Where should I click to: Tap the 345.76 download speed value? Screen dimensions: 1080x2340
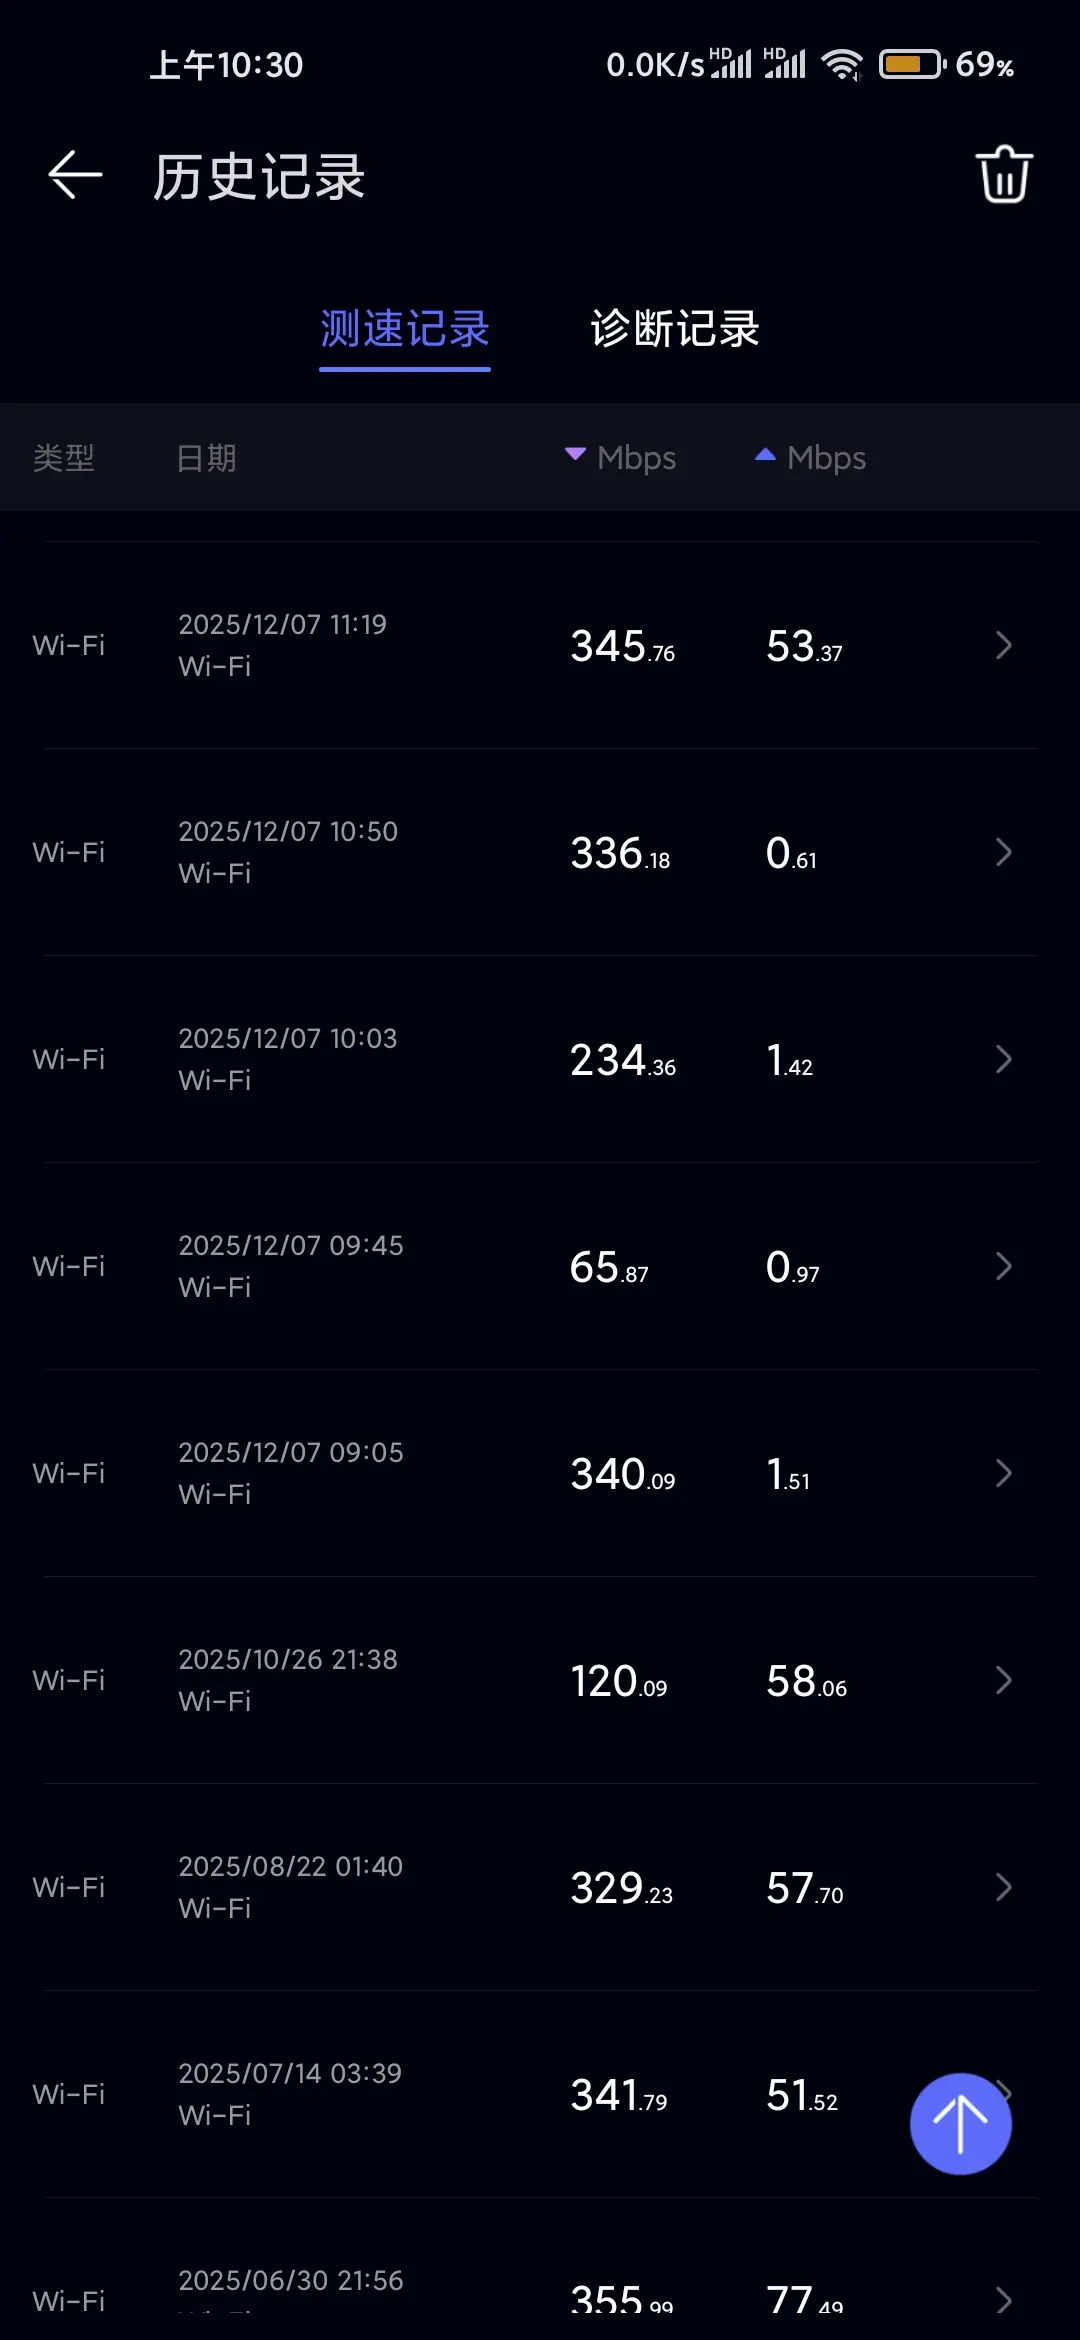[x=622, y=647]
